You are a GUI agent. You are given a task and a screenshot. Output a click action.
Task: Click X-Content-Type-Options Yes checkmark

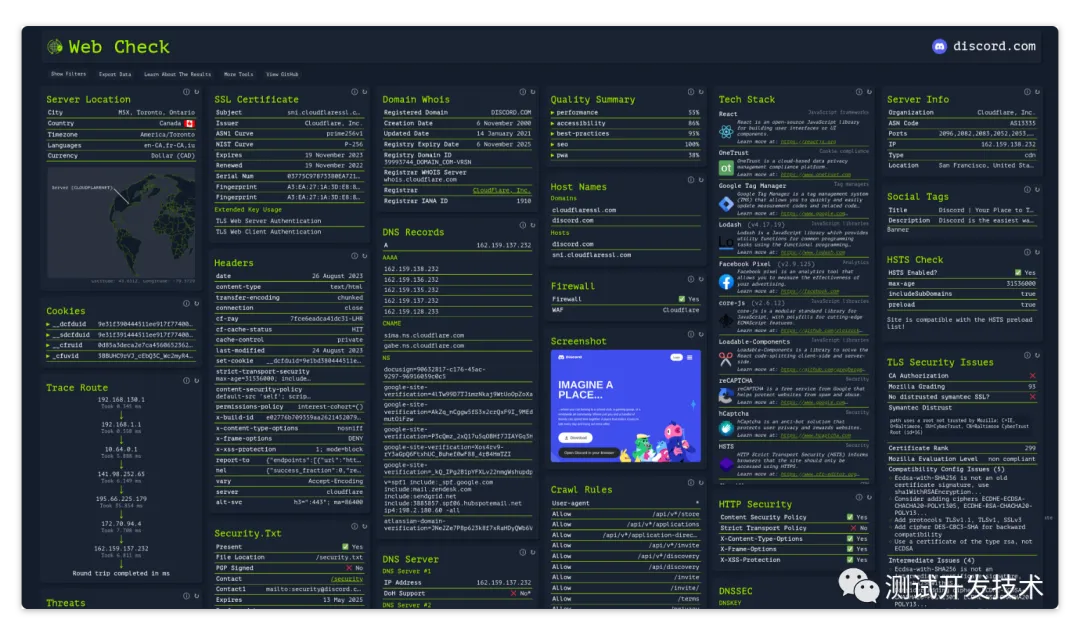pyautogui.click(x=850, y=539)
